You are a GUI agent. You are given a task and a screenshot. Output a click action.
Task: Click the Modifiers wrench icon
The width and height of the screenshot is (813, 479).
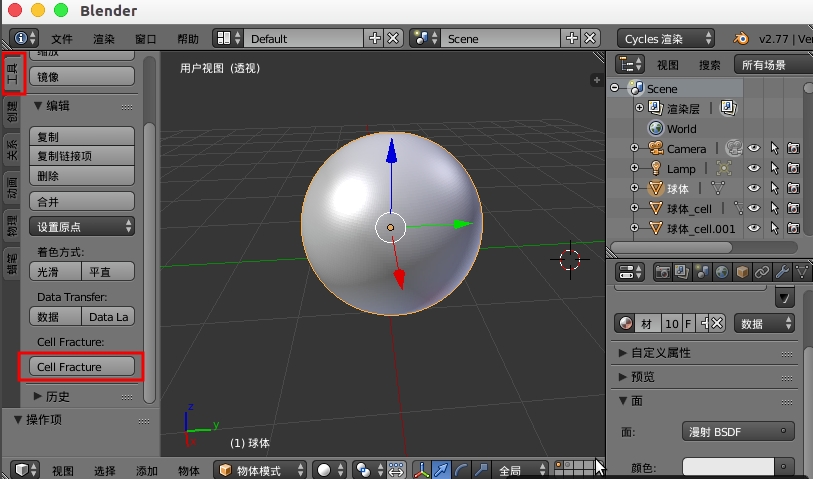782,272
